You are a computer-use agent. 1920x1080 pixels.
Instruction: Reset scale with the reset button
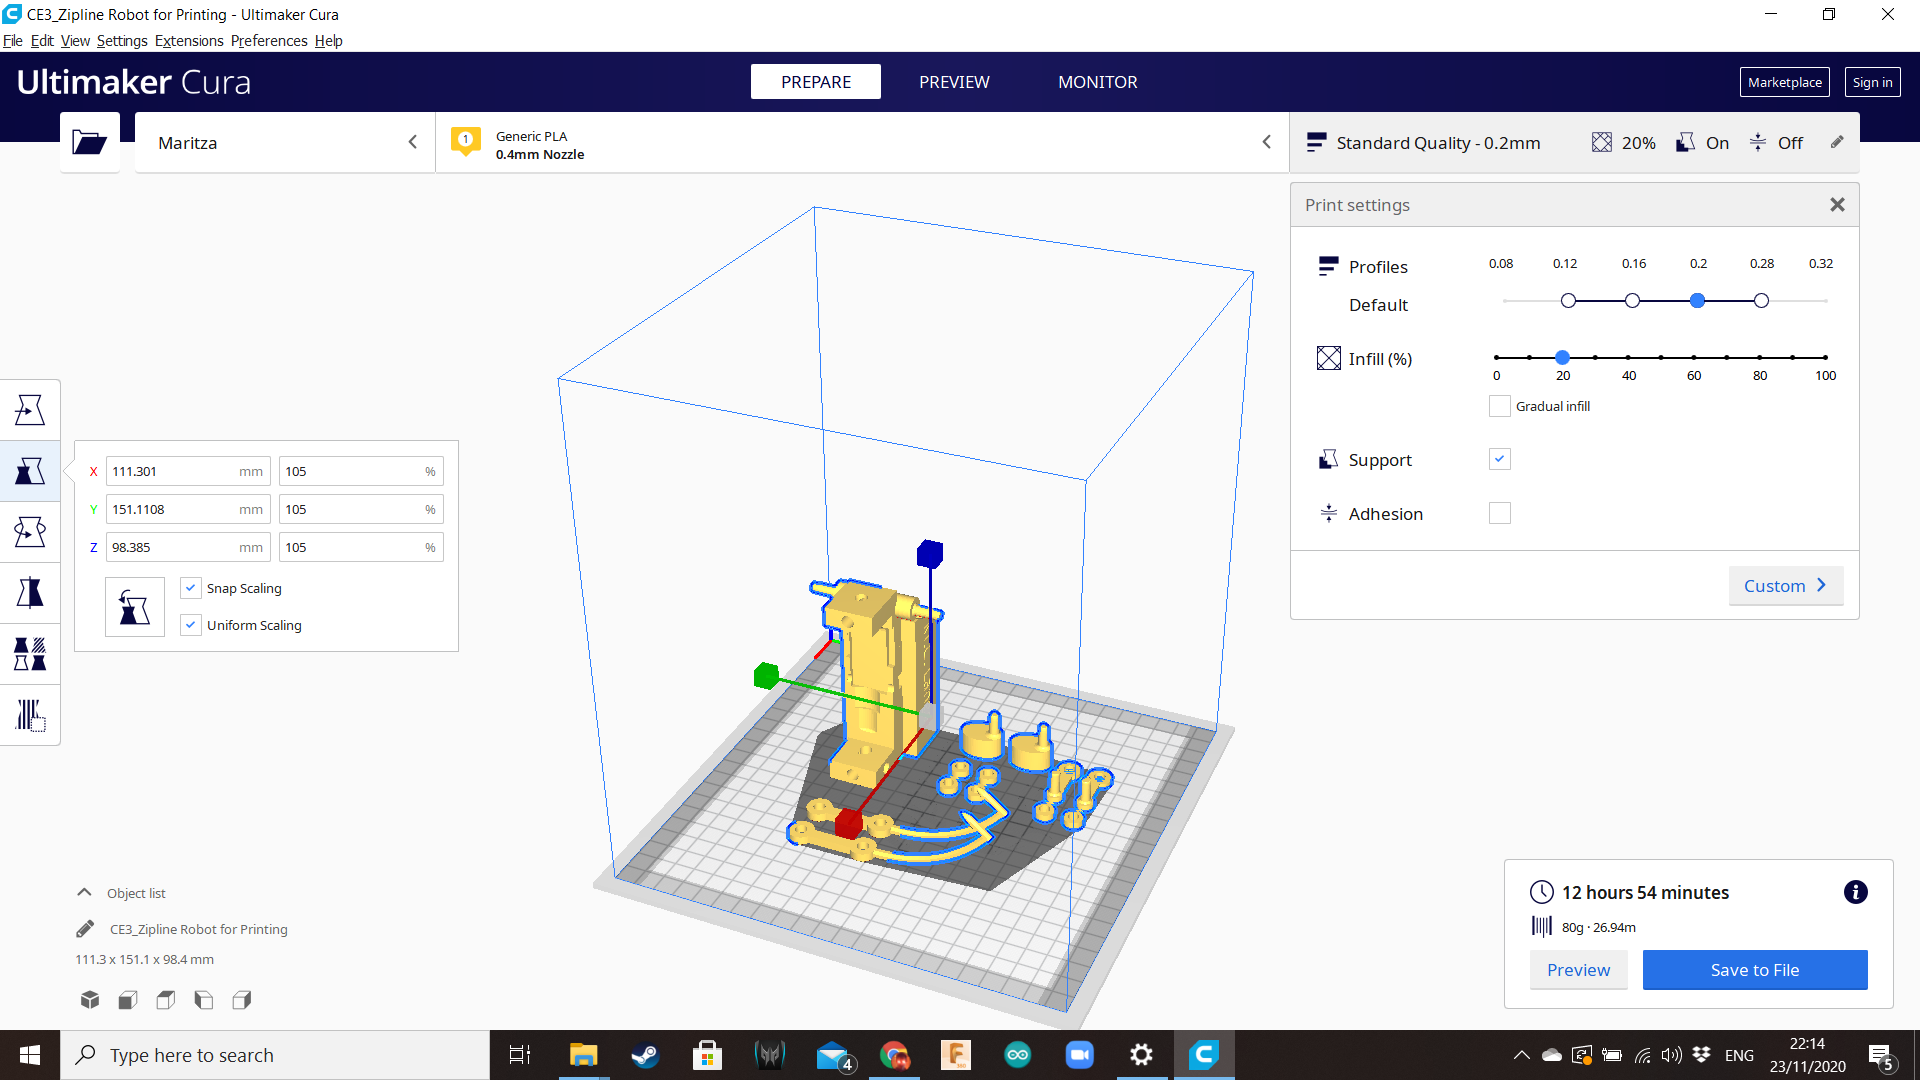click(x=134, y=607)
